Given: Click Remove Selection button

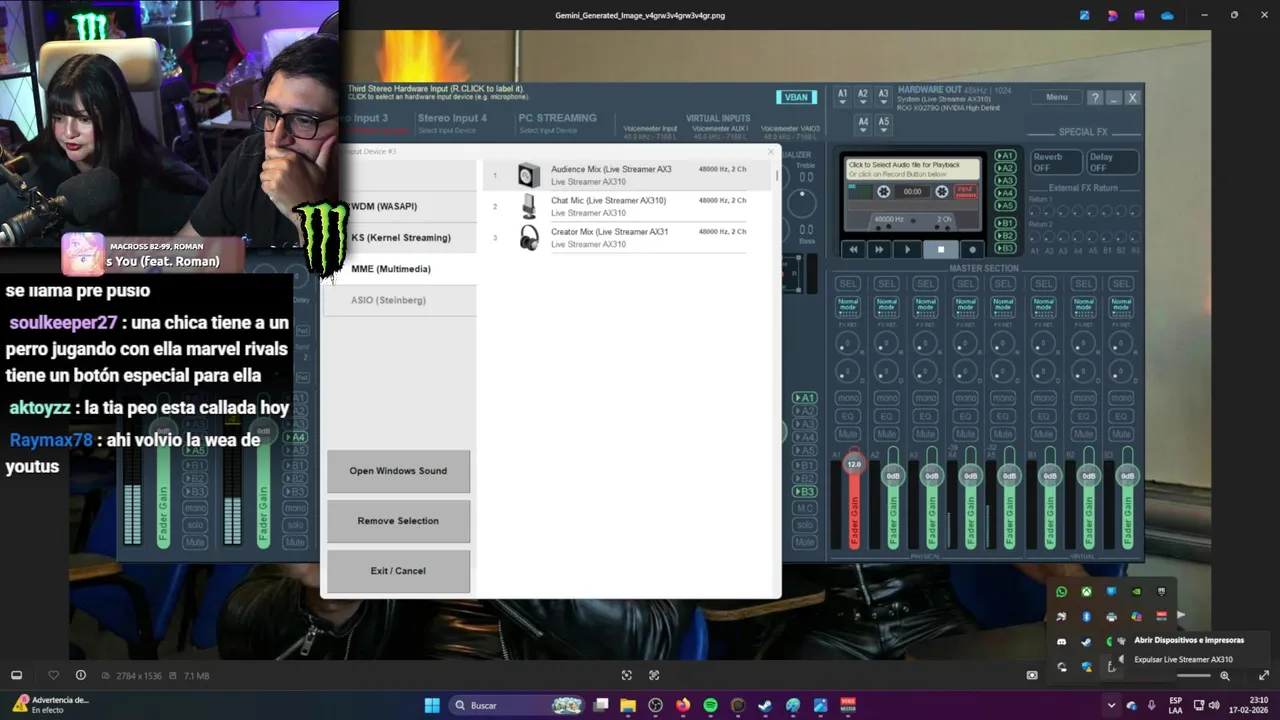Looking at the screenshot, I should click(398, 521).
